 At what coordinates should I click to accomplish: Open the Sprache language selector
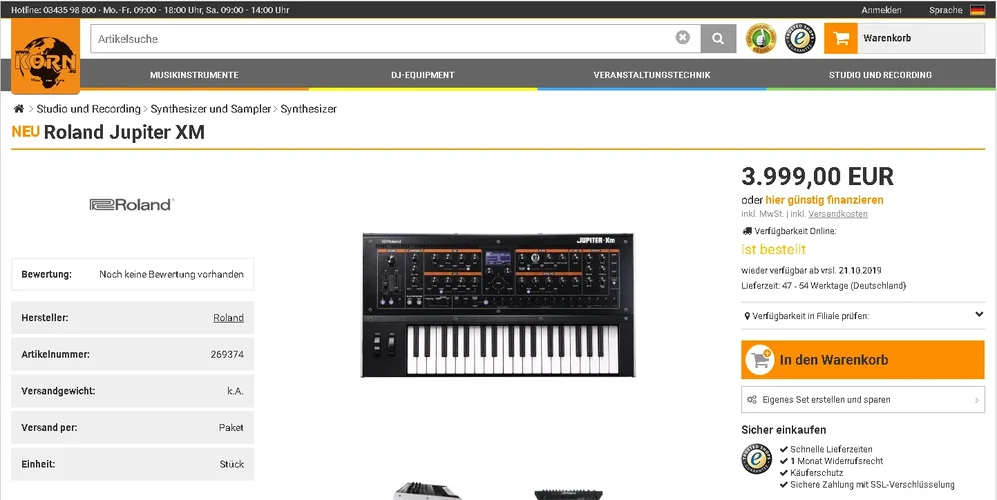(x=945, y=10)
